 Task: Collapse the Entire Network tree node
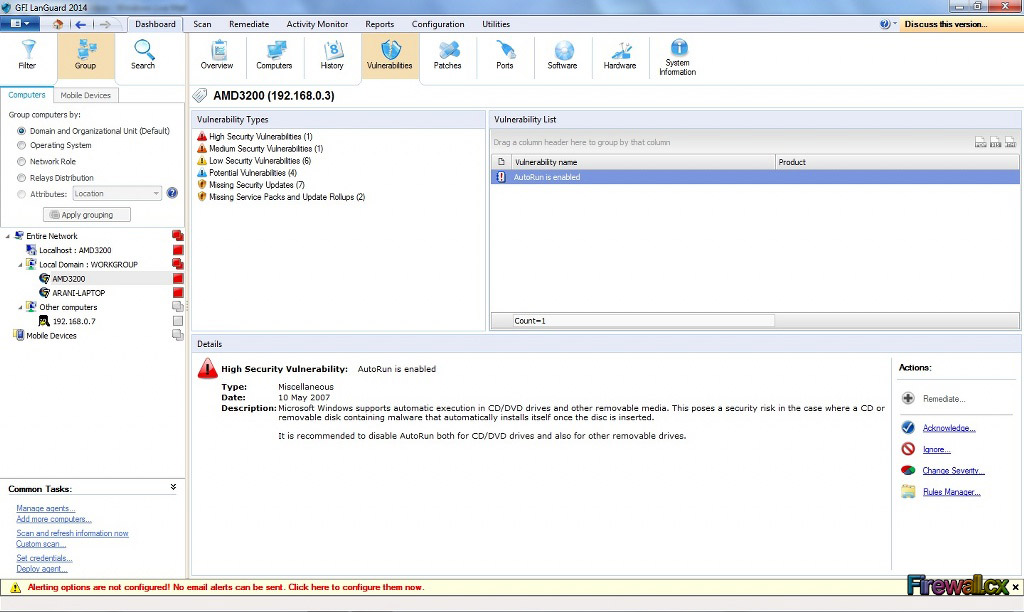(x=8, y=236)
